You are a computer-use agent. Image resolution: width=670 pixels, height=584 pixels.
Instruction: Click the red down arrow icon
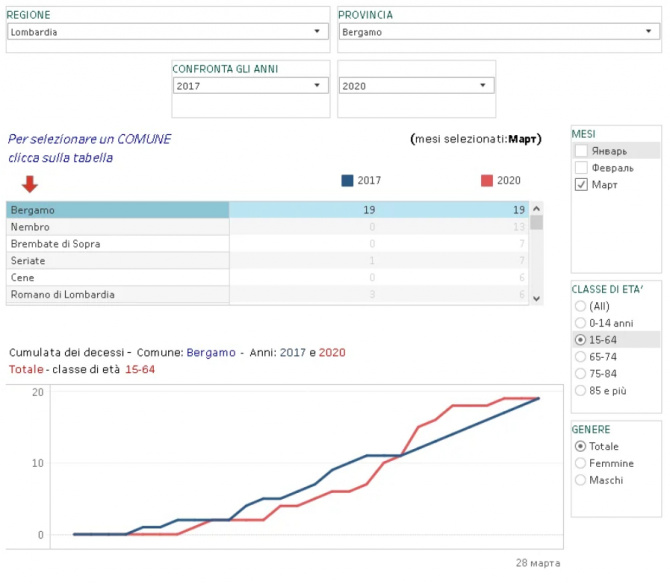30,184
